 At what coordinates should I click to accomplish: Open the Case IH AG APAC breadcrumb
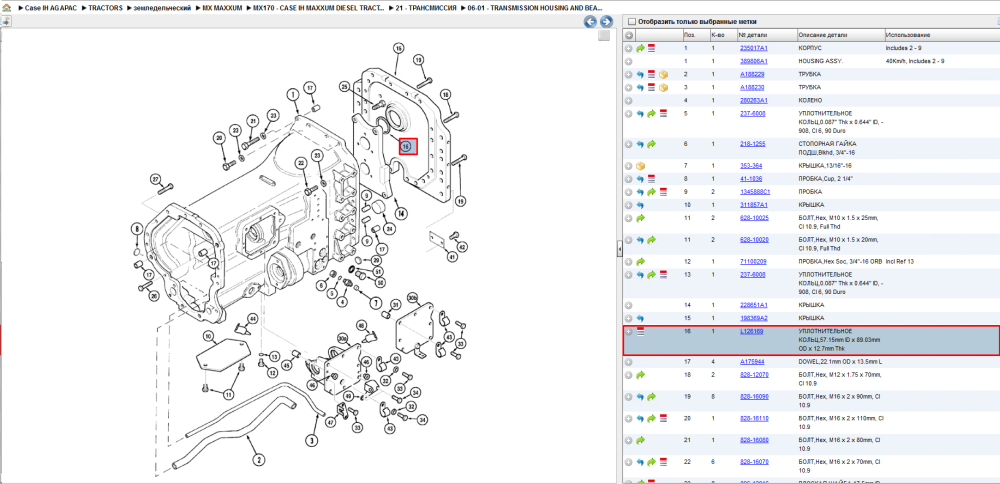(x=50, y=7)
